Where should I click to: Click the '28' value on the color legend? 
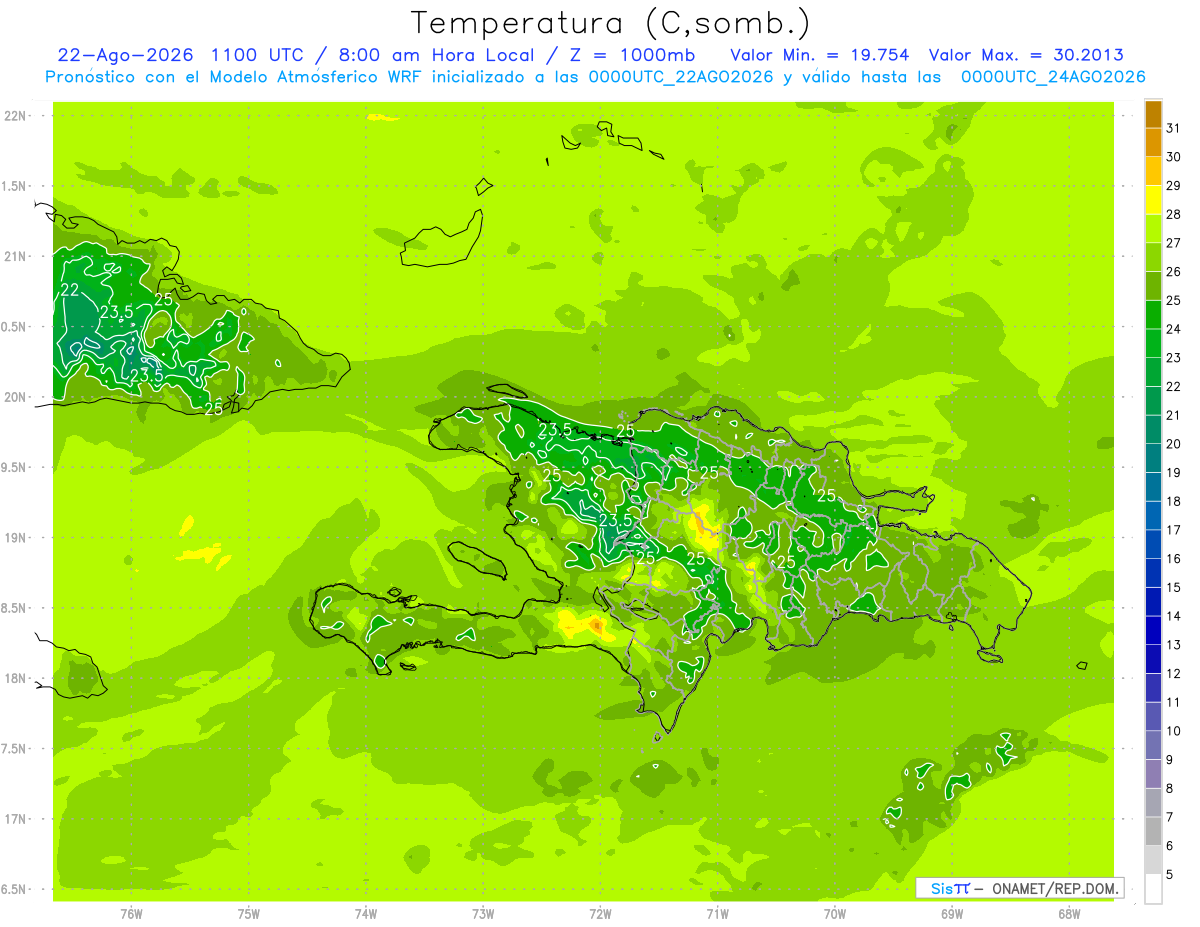pyautogui.click(x=1174, y=214)
